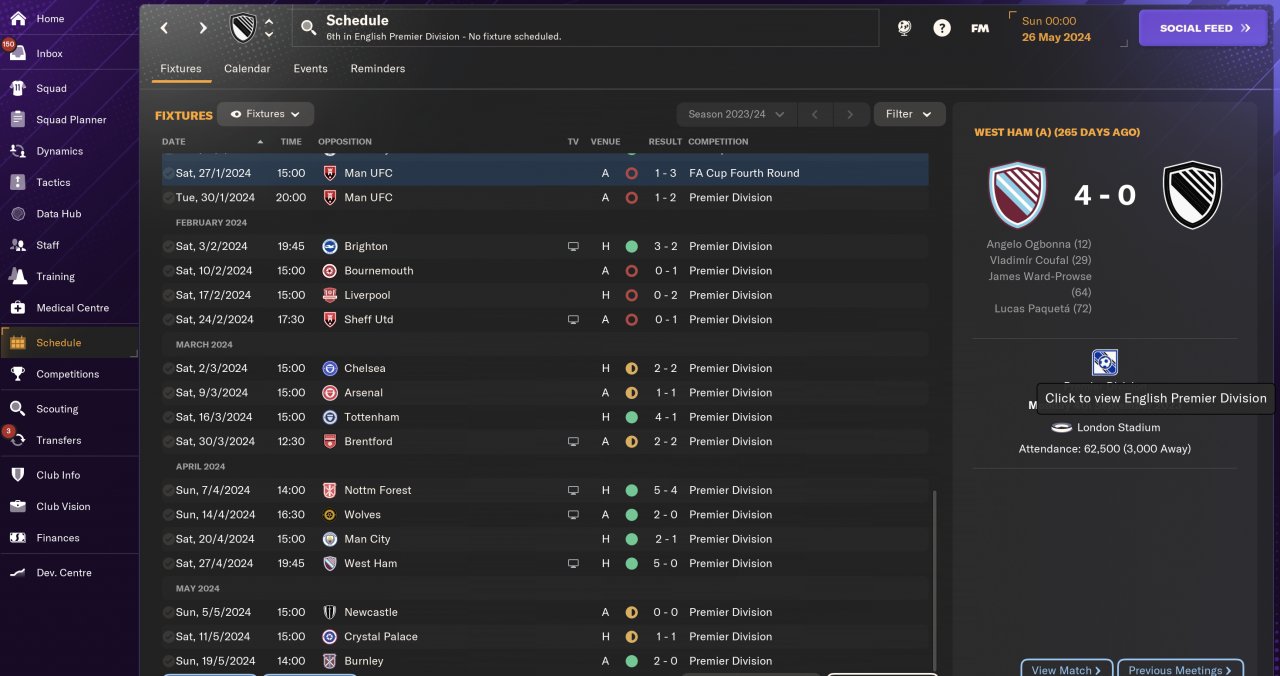Tick the Liverpool fixture row selector
This screenshot has height=676, width=1280.
point(168,295)
